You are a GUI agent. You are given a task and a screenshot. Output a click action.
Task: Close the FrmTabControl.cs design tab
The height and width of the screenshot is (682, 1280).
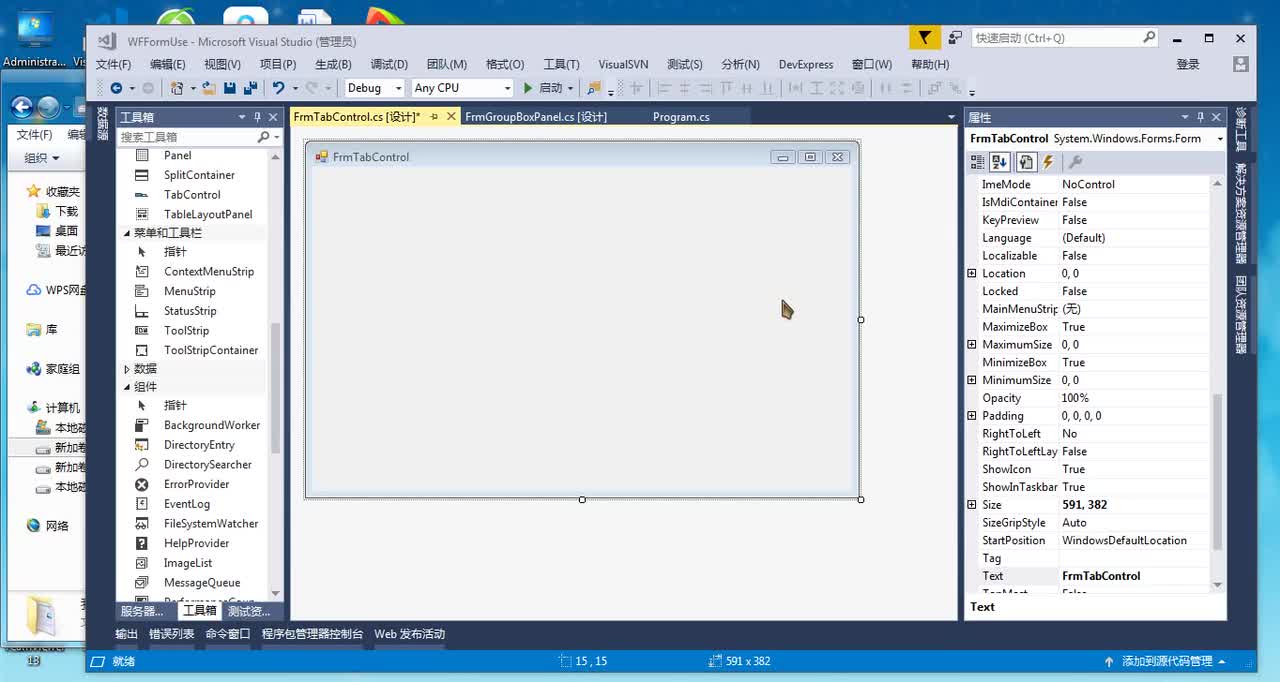(451, 117)
